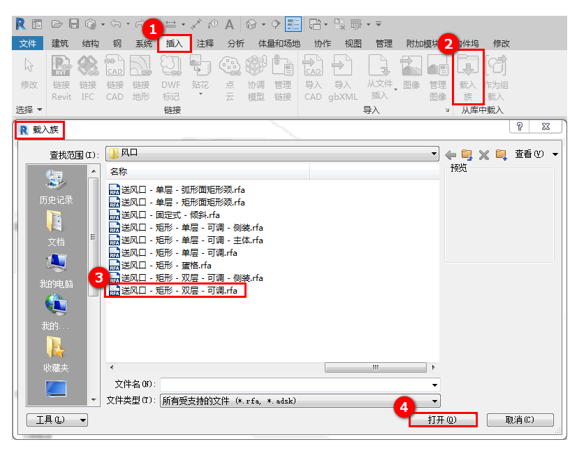The image size is (576, 456).
Task: Click the 打开 button
Action: pos(443,420)
